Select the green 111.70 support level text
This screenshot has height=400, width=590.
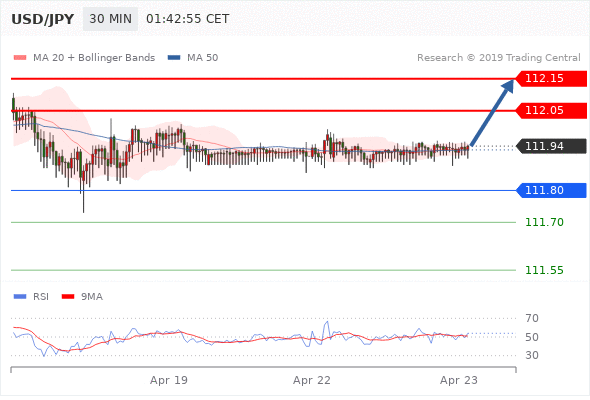click(544, 222)
